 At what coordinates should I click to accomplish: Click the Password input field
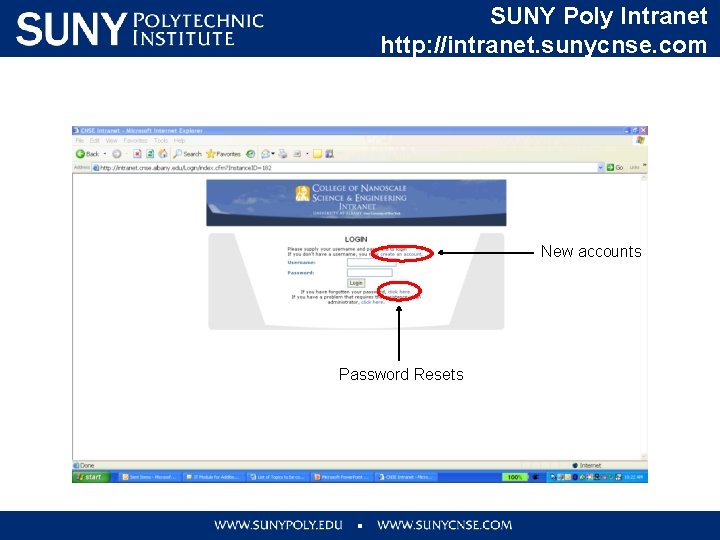coord(370,272)
